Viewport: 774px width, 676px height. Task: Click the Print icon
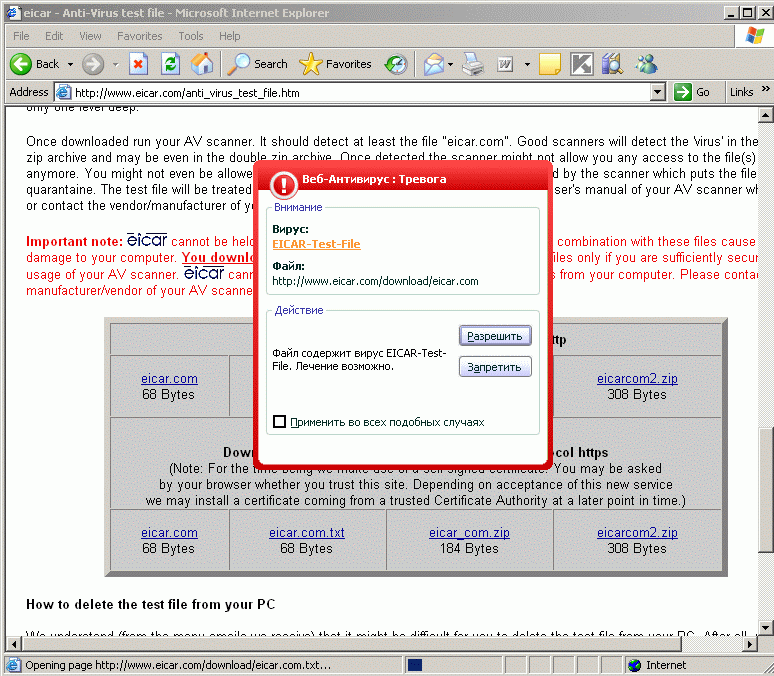coord(473,64)
